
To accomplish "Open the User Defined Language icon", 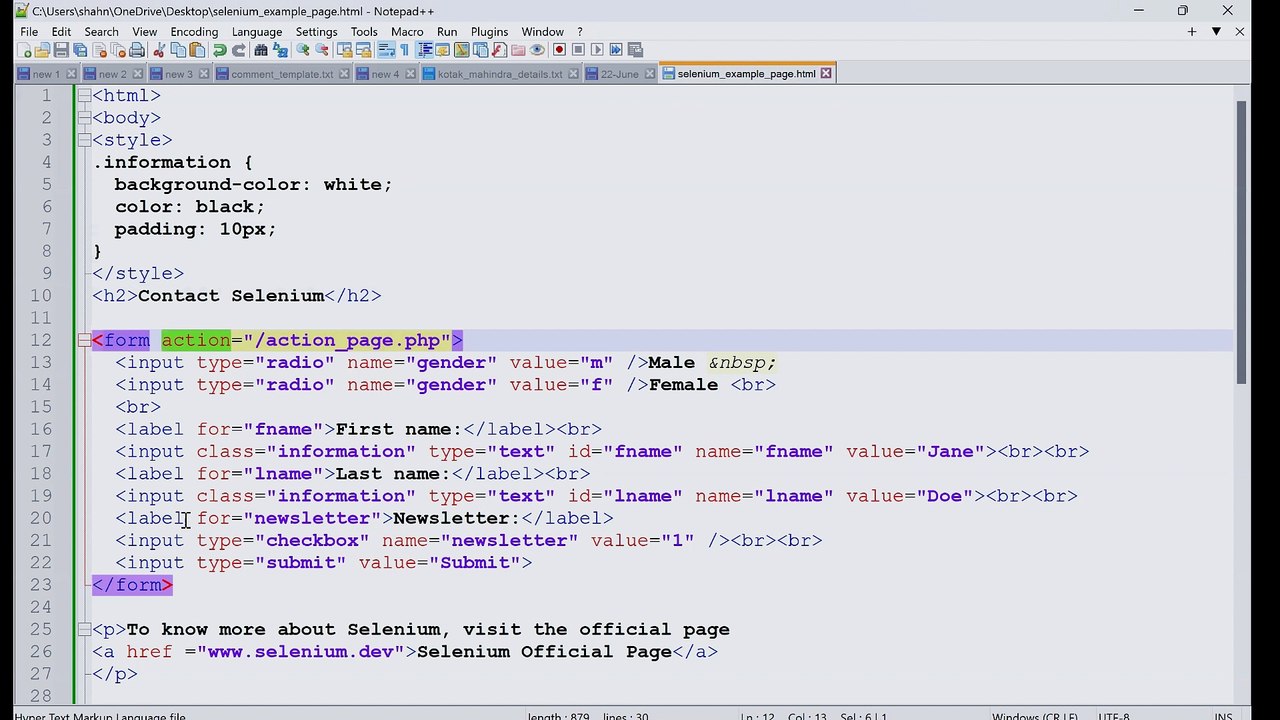I will [443, 50].
